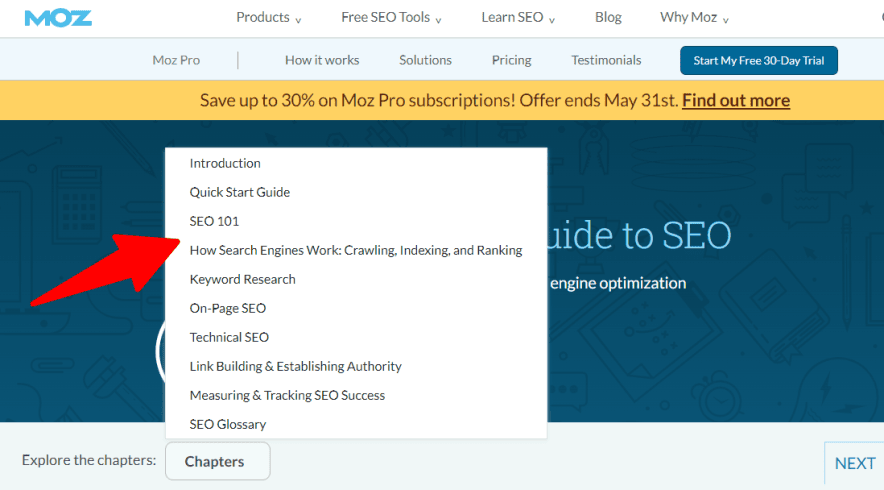
Task: Select How Search Engines Work chapter
Action: (x=356, y=250)
